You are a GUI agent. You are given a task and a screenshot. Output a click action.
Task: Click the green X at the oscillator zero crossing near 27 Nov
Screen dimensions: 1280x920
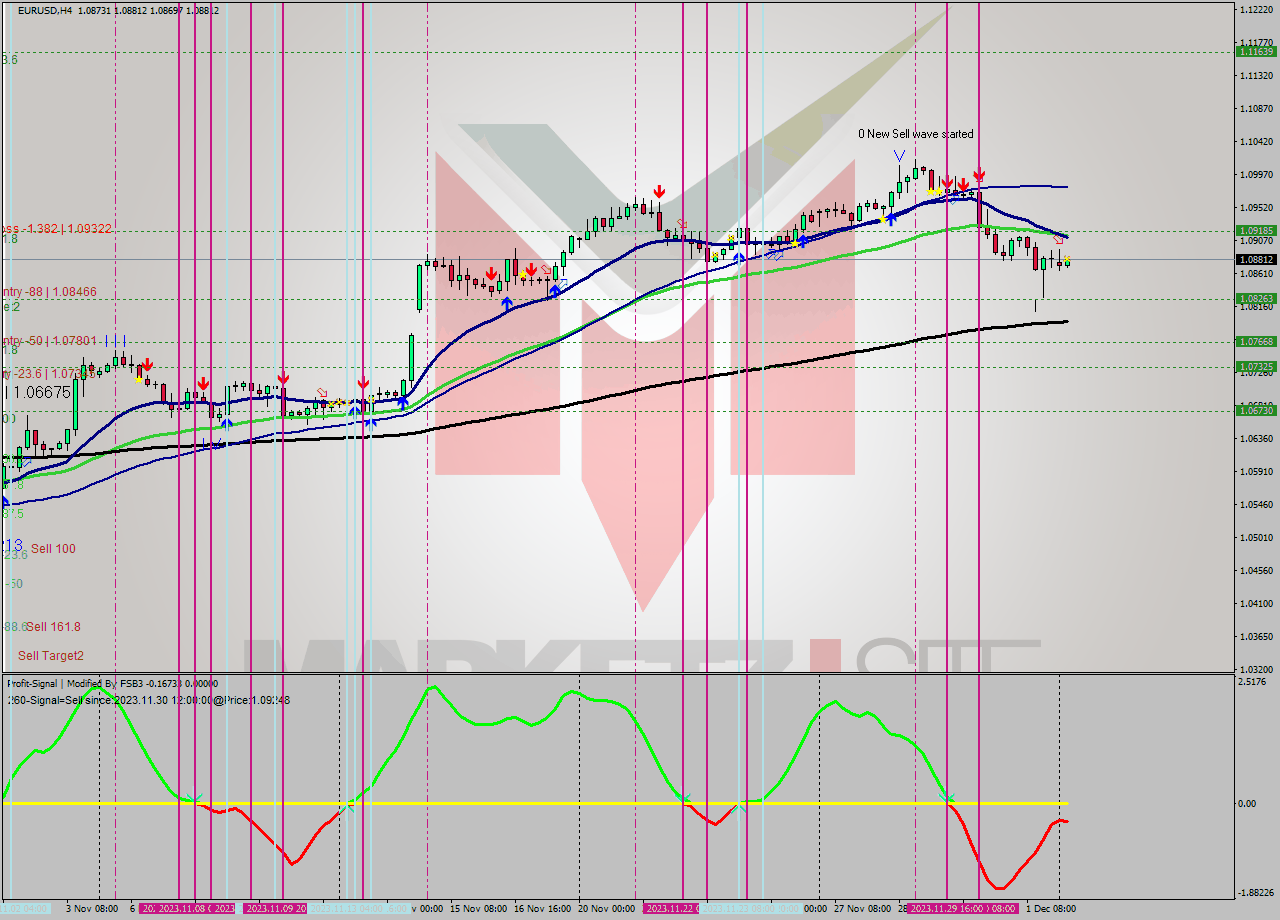[947, 797]
